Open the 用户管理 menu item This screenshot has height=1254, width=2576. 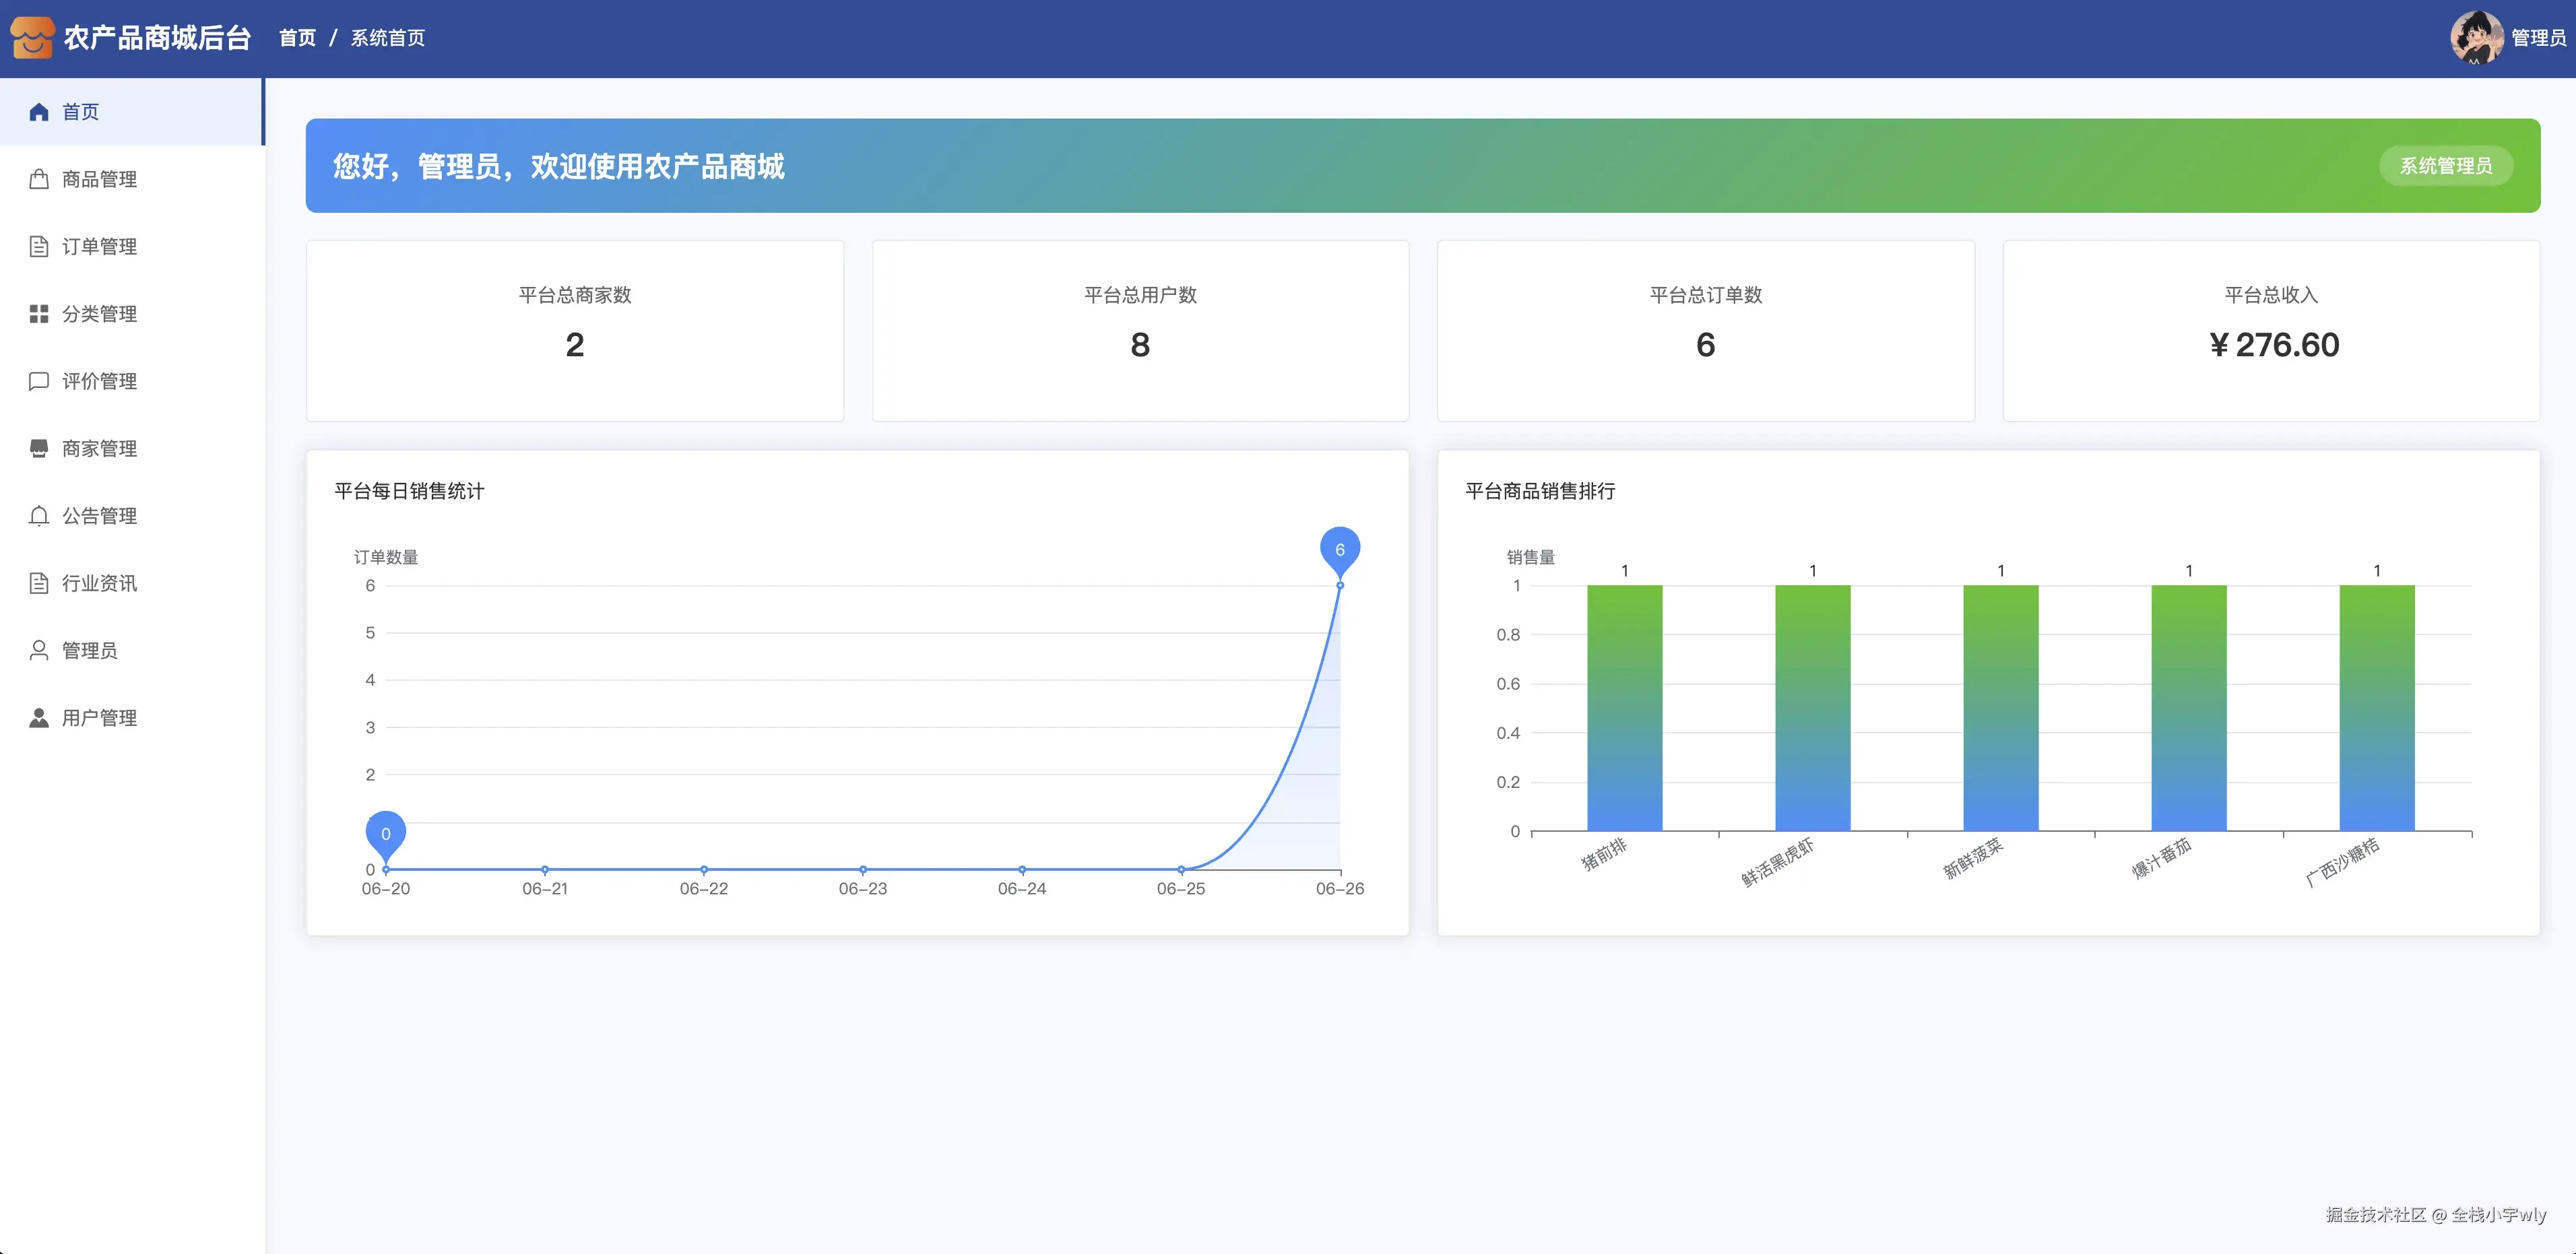[99, 718]
